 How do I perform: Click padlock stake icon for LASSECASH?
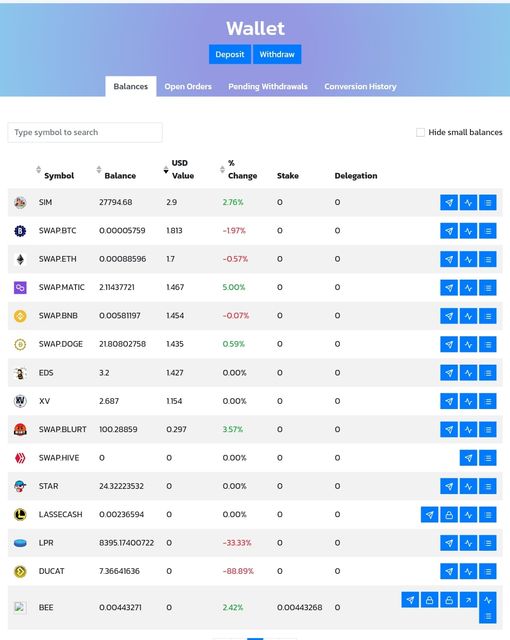449,515
